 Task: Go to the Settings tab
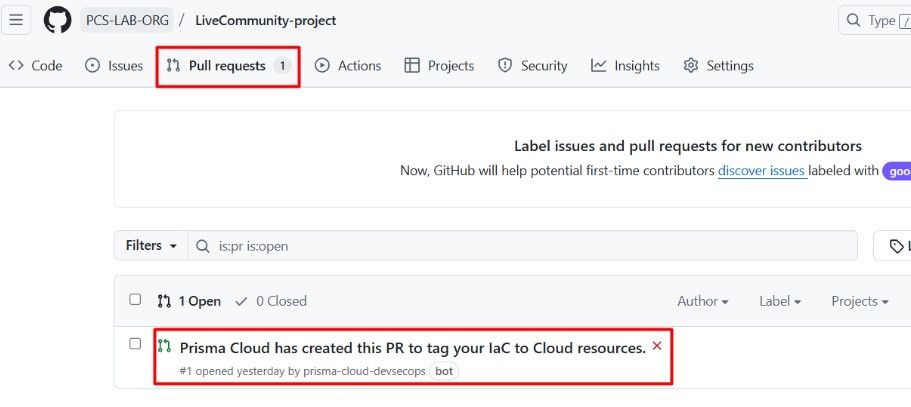pos(718,66)
